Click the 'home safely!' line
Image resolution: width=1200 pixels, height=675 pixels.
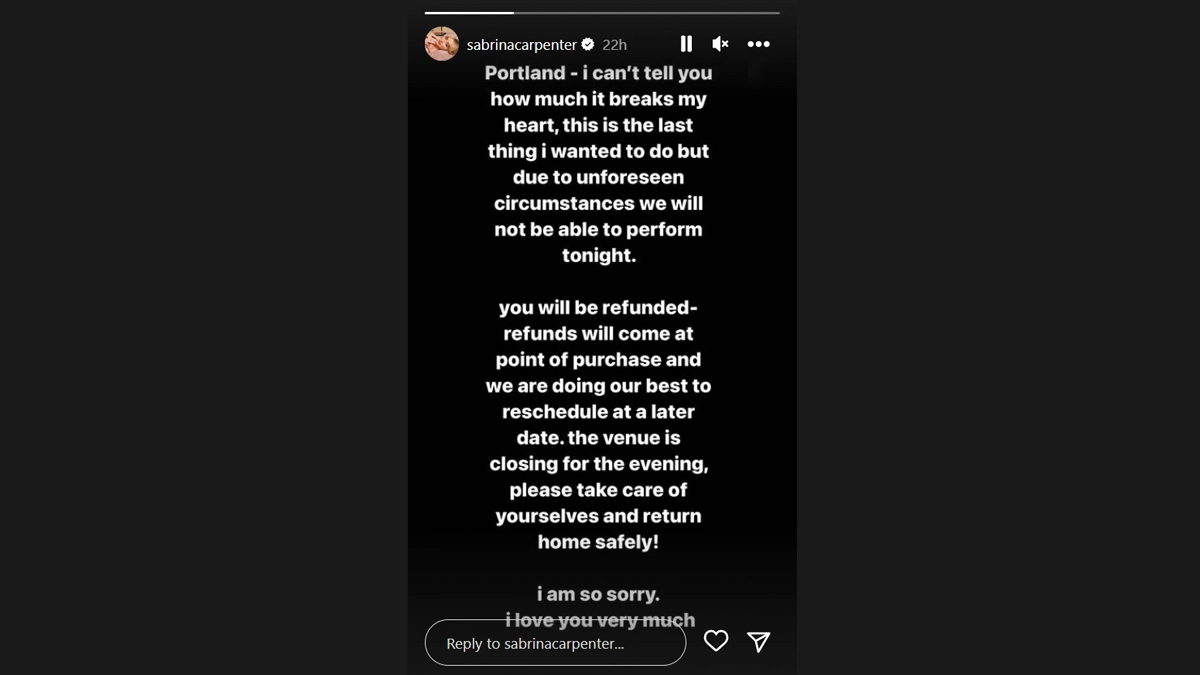pos(598,542)
